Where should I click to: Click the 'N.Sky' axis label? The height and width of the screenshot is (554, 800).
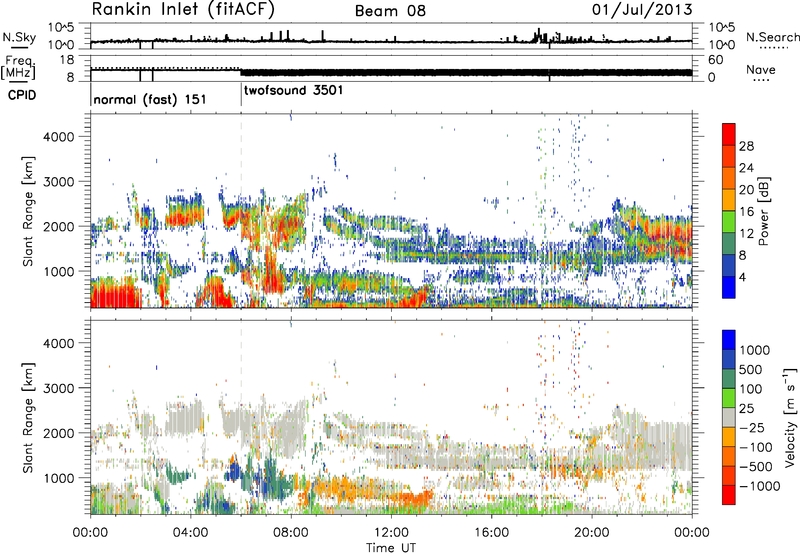tap(19, 37)
